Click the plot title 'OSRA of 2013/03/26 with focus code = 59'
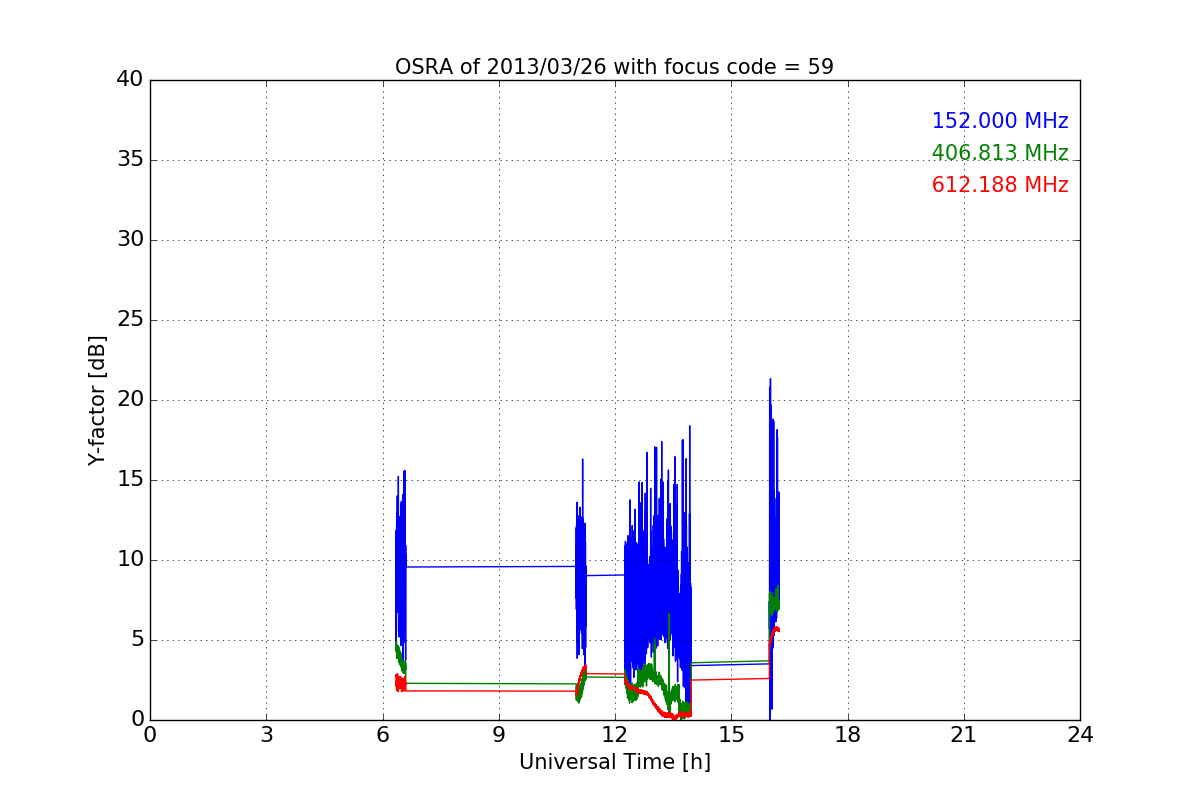The image size is (1200, 800). tap(614, 67)
